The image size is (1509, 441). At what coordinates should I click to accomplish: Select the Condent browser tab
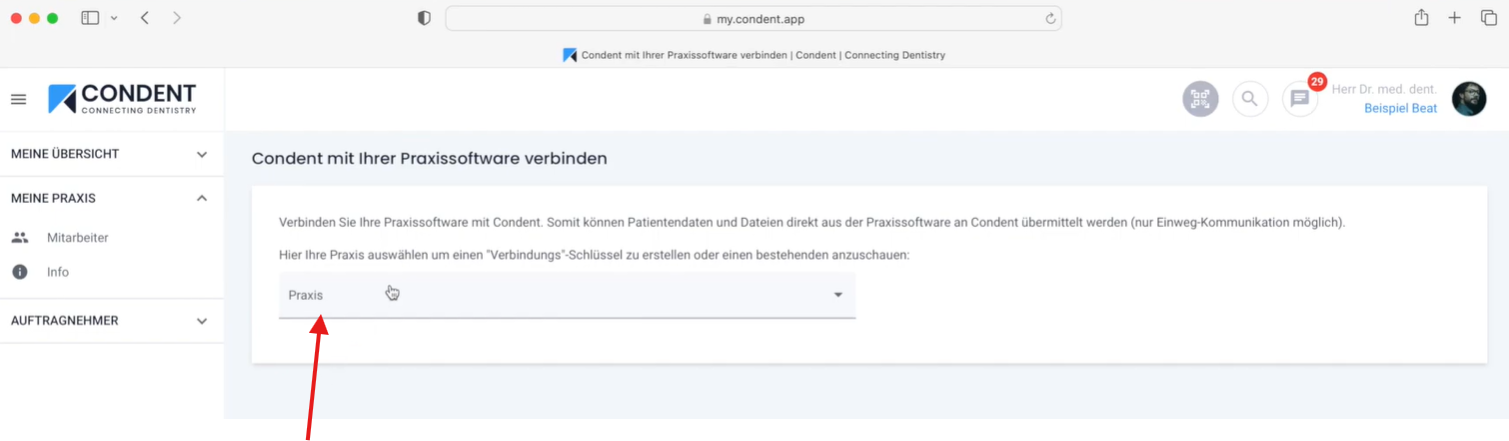754,55
